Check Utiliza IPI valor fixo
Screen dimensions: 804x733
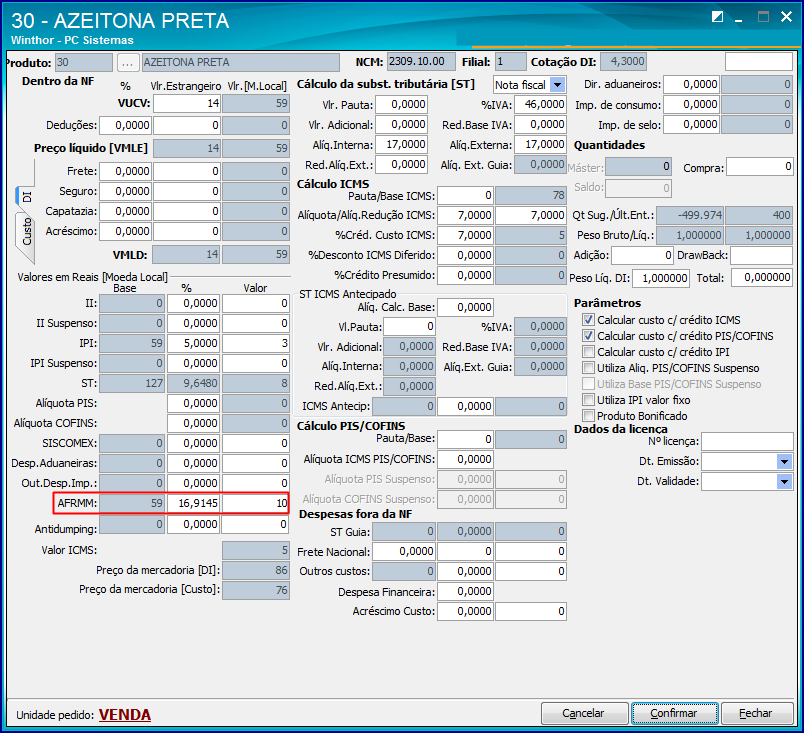click(x=588, y=400)
